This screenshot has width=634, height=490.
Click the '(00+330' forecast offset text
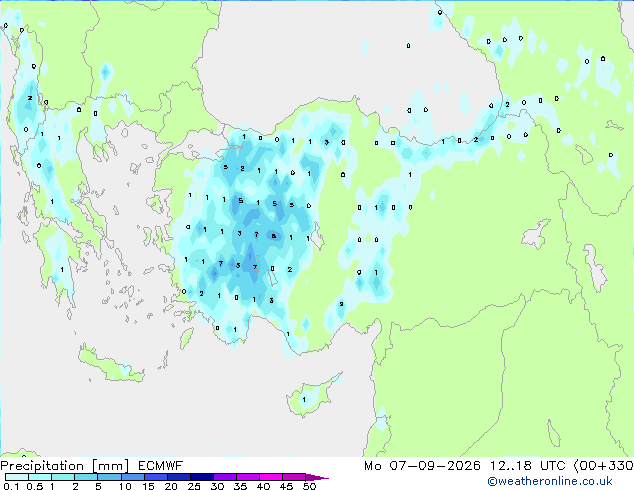pyautogui.click(x=604, y=466)
